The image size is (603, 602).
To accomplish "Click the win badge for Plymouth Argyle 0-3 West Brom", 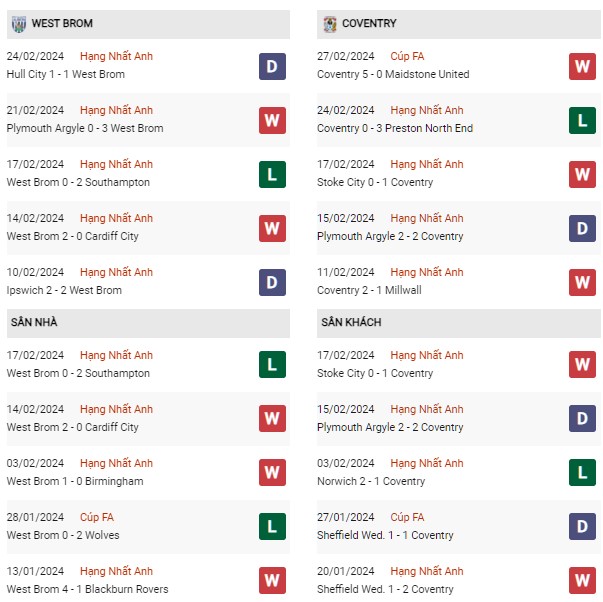I will pyautogui.click(x=272, y=120).
